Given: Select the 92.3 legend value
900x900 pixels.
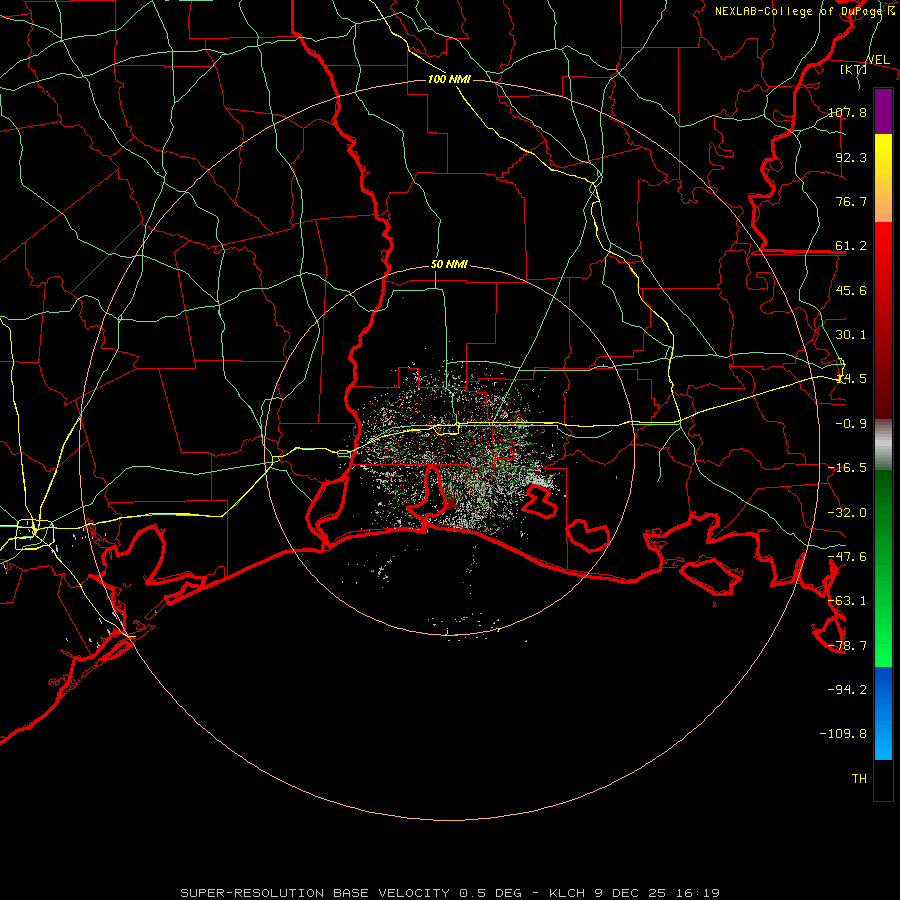Looking at the screenshot, I should (851, 157).
